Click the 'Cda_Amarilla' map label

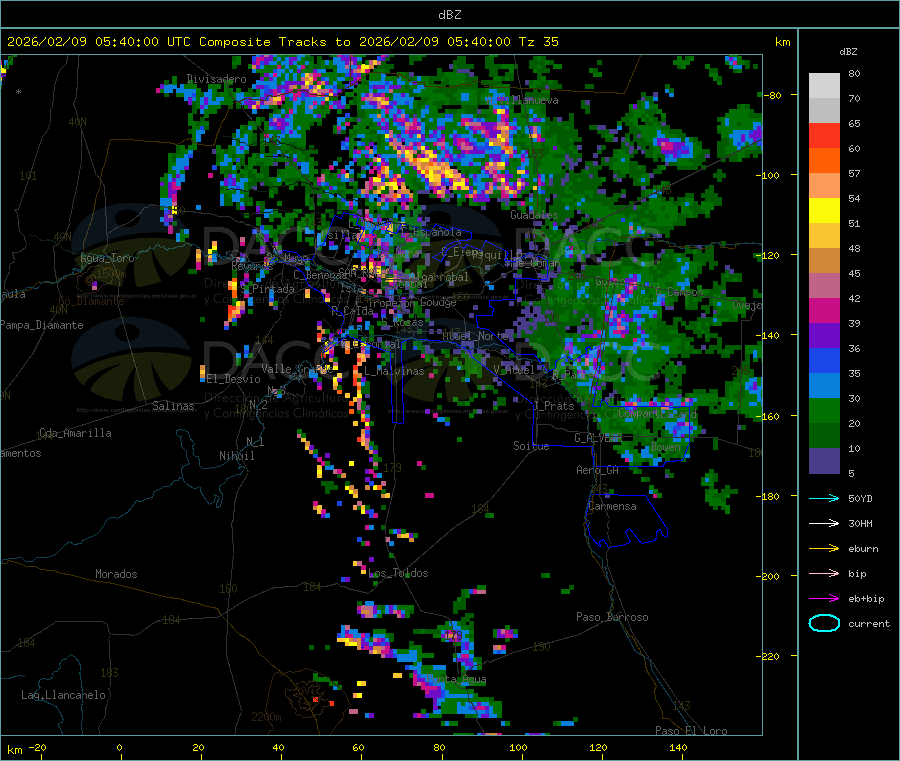click(75, 433)
